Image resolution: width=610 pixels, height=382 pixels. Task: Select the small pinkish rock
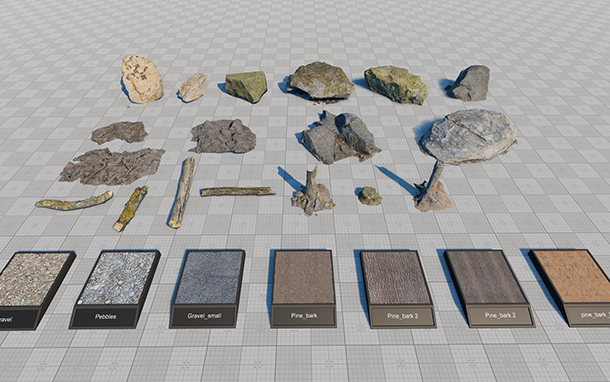193,88
